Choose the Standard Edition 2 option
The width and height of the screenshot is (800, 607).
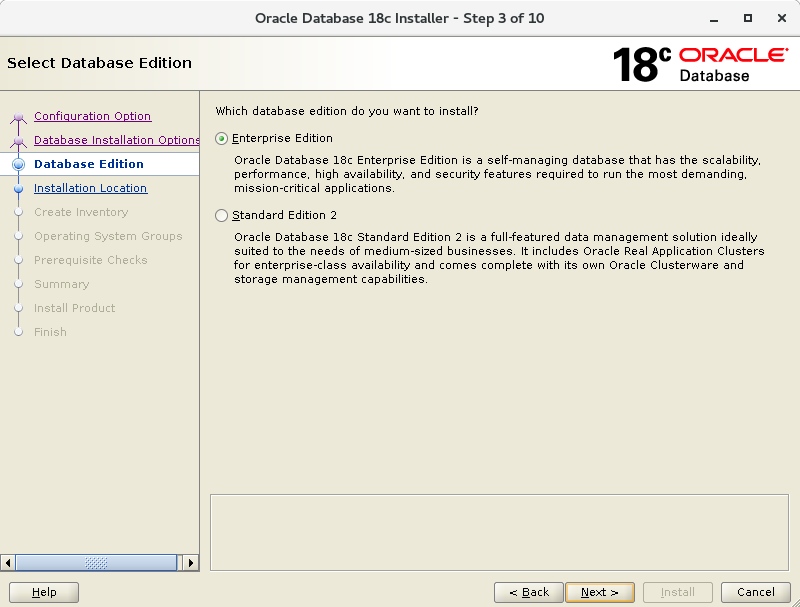tap(221, 215)
